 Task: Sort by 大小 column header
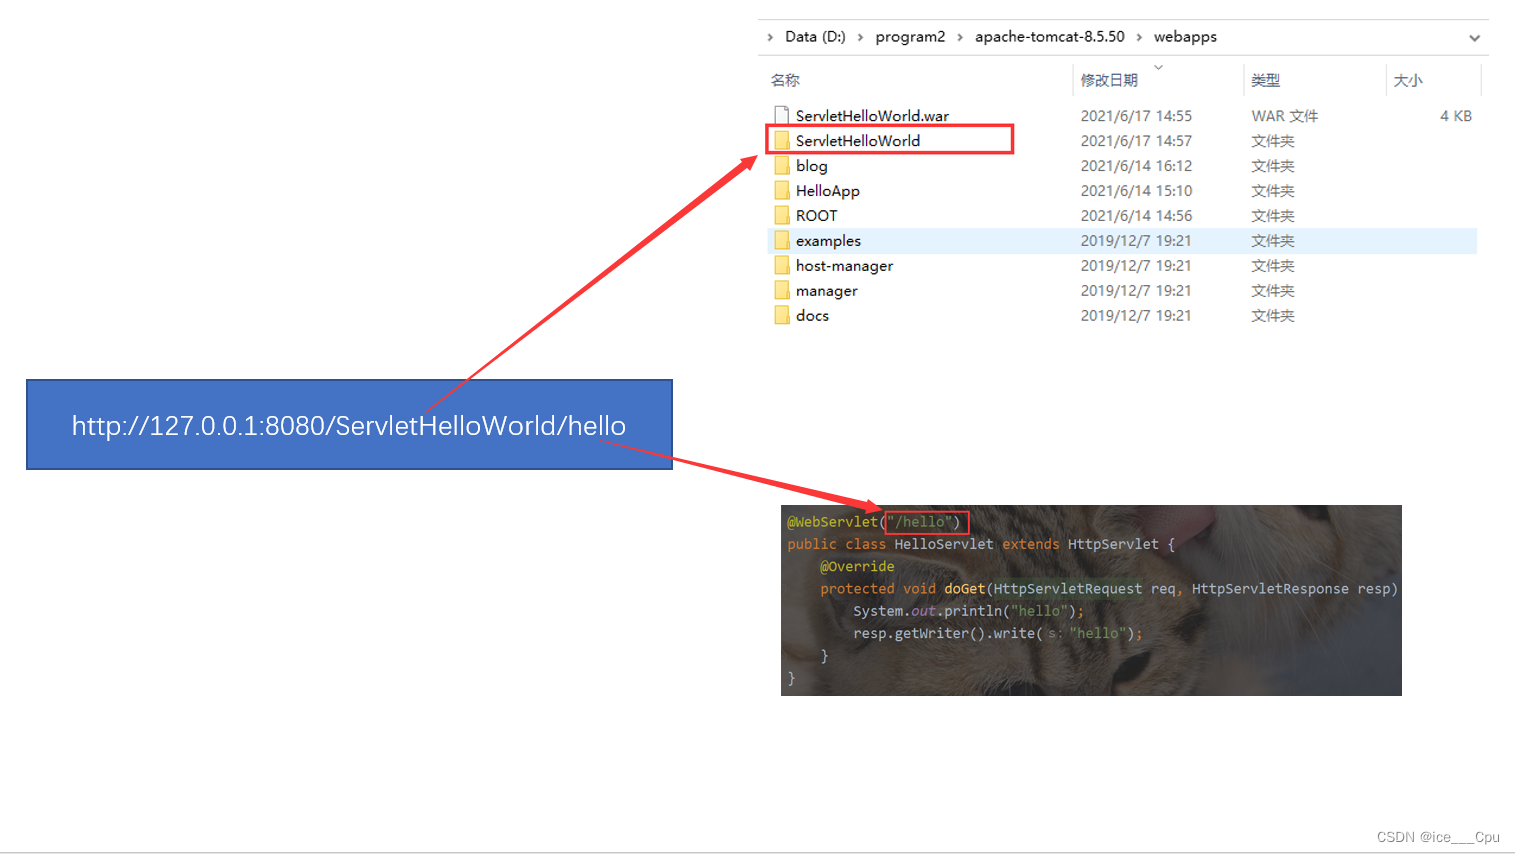(x=1408, y=80)
